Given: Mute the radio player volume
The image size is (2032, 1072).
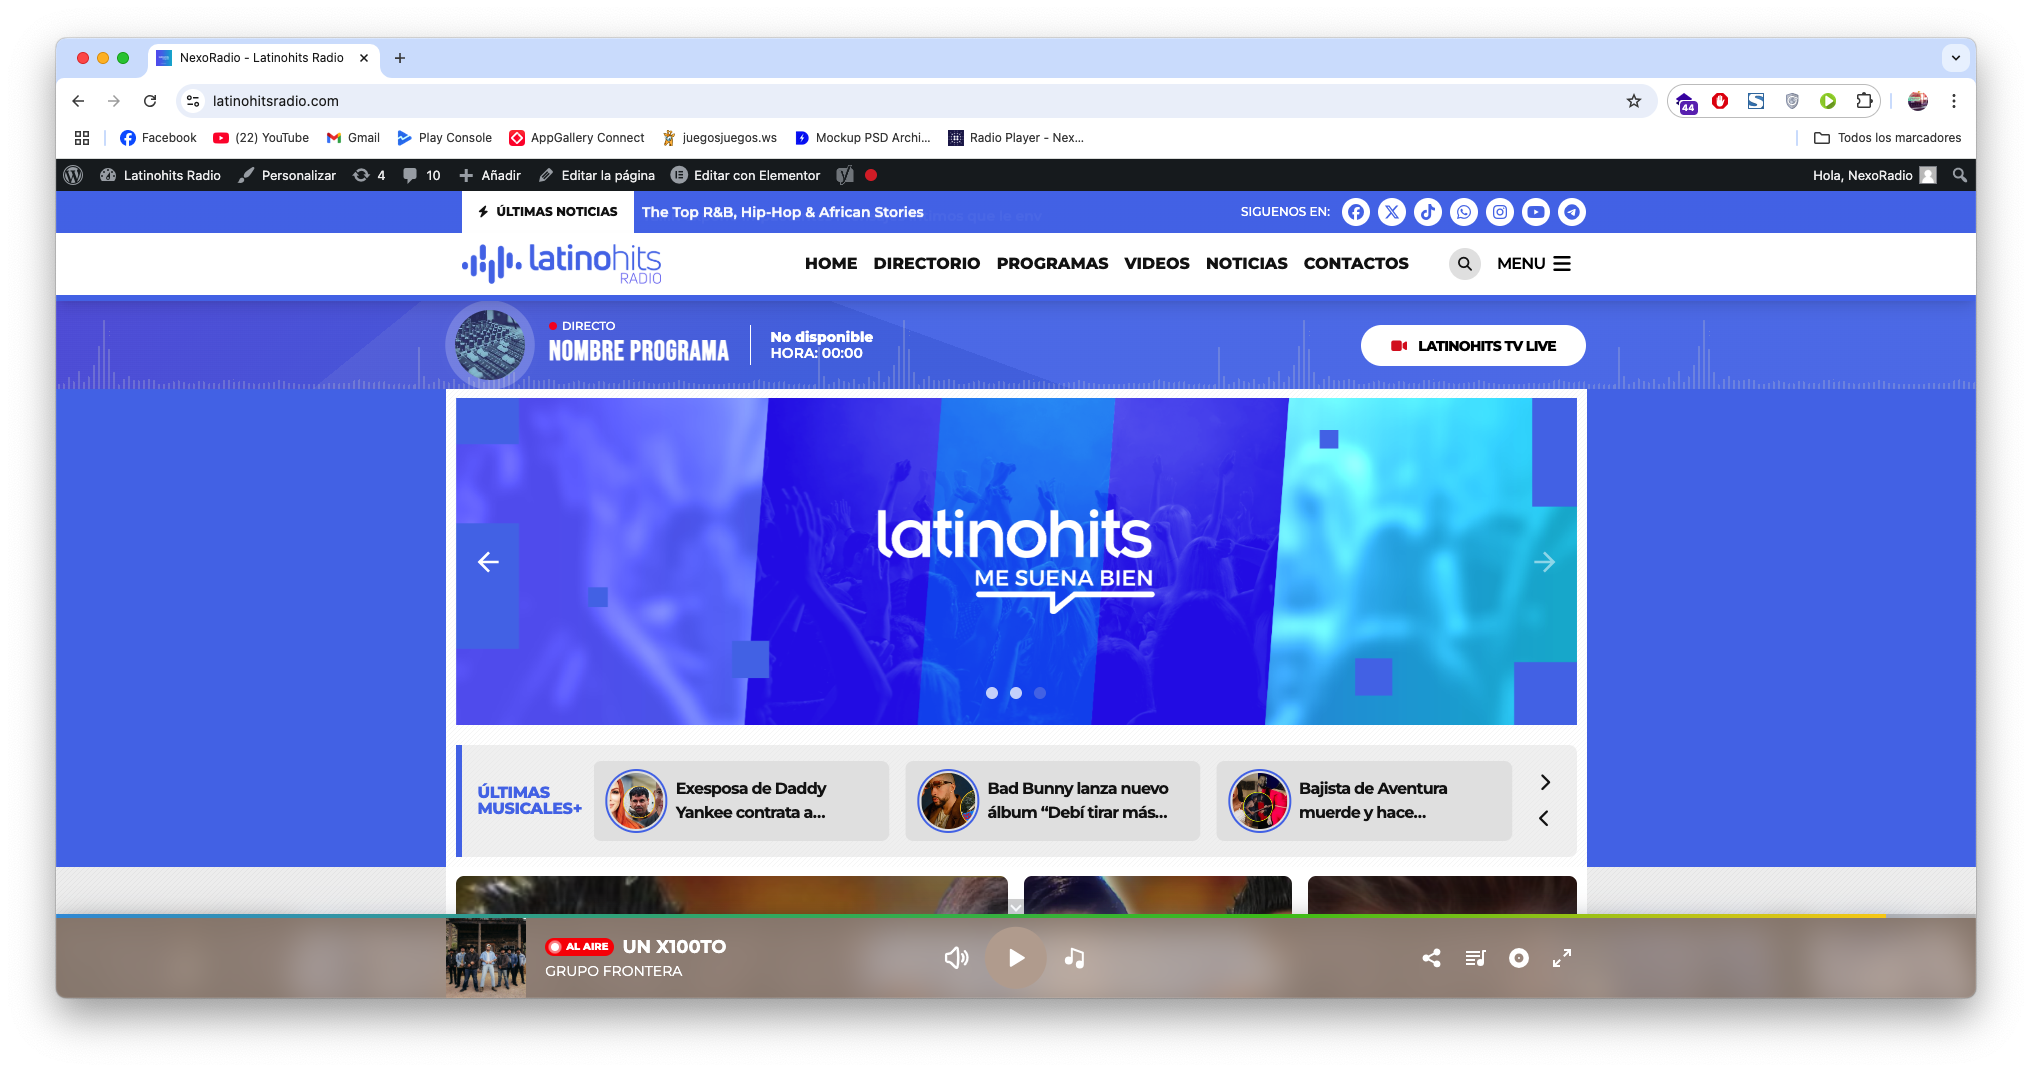Looking at the screenshot, I should (956, 958).
